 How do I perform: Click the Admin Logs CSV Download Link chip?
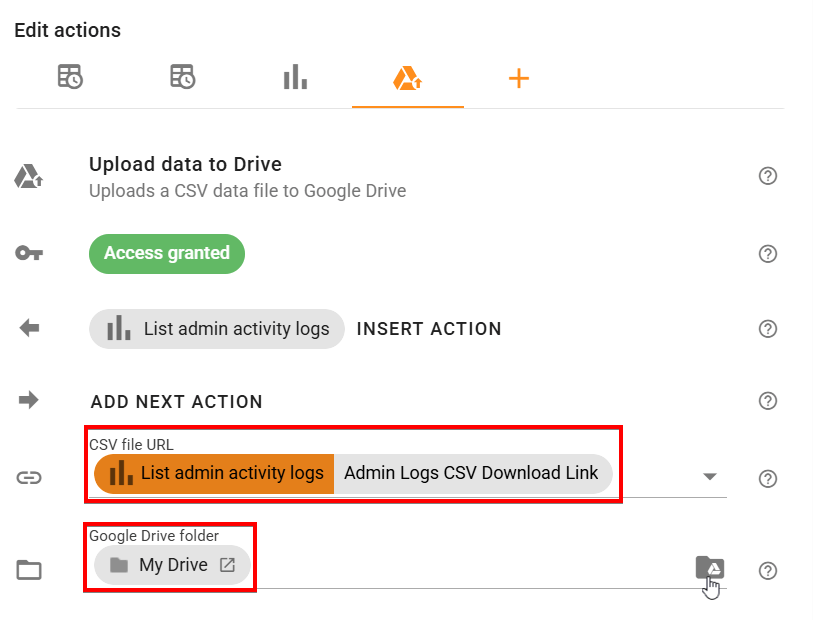pyautogui.click(x=471, y=473)
